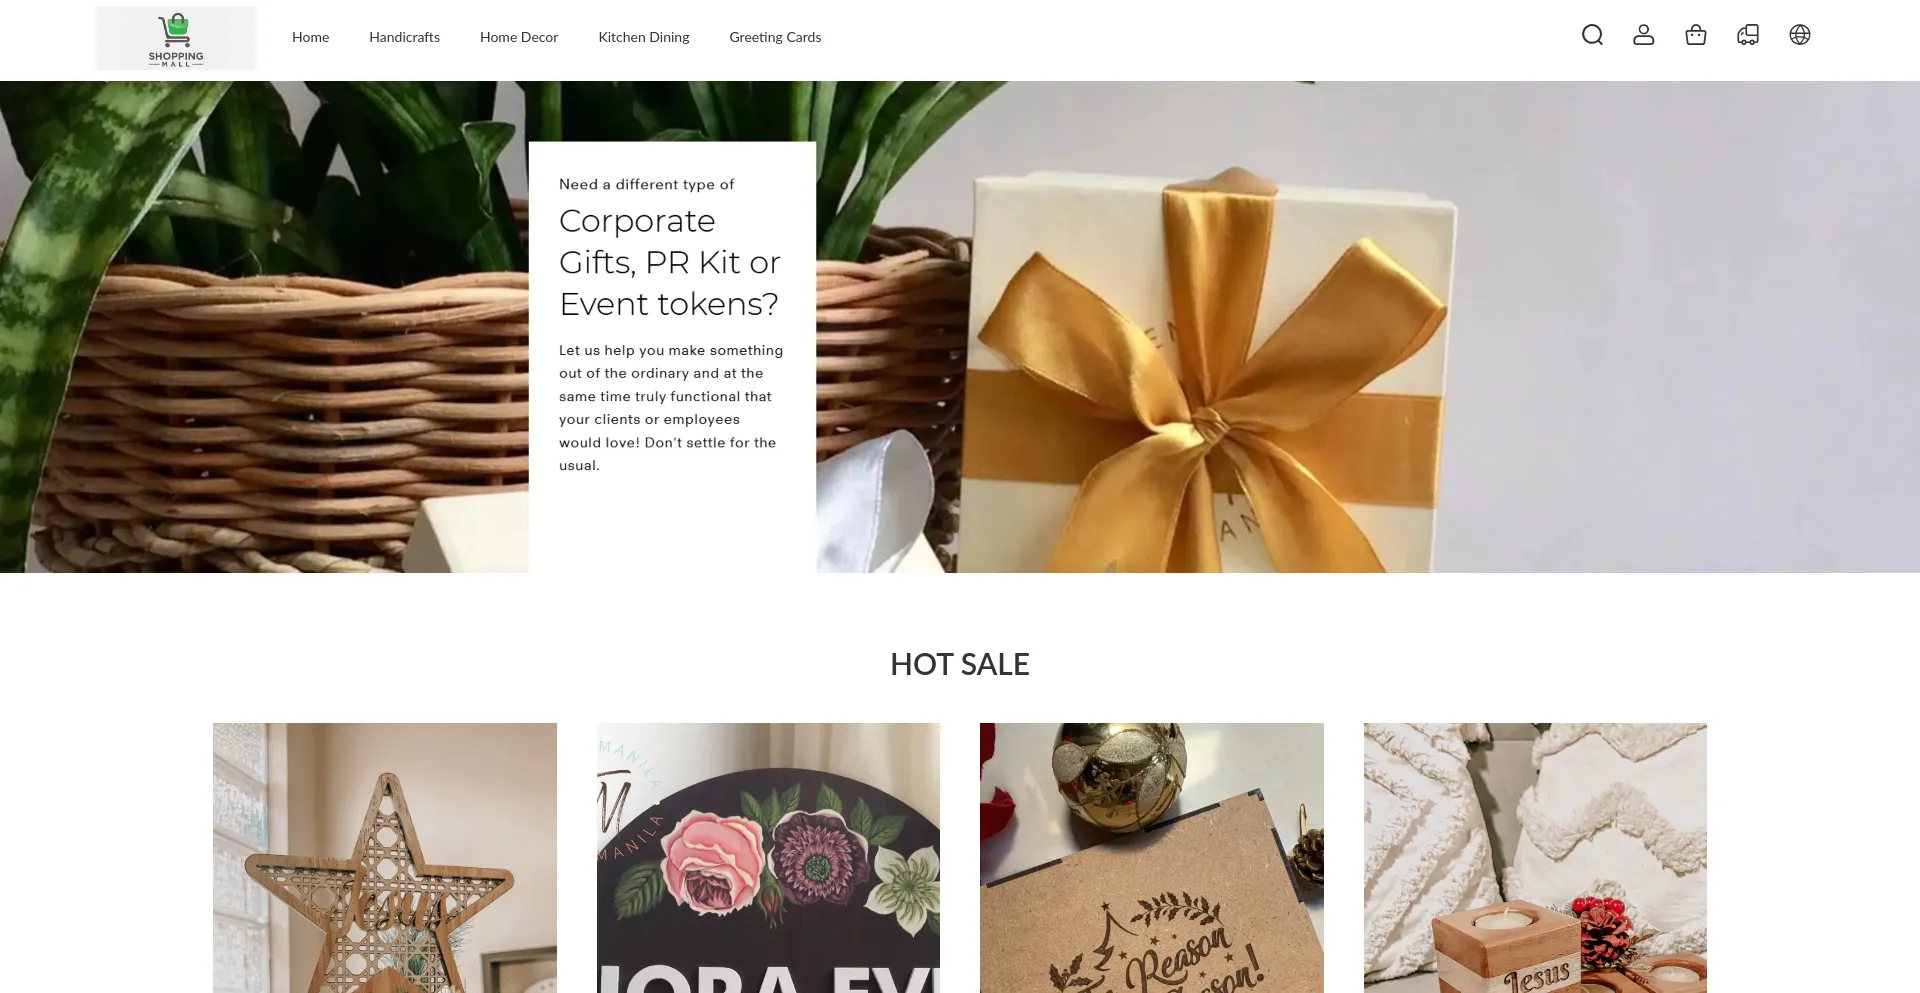Image resolution: width=1920 pixels, height=993 pixels.
Task: Open the engraved Reason box product
Action: 1152,858
